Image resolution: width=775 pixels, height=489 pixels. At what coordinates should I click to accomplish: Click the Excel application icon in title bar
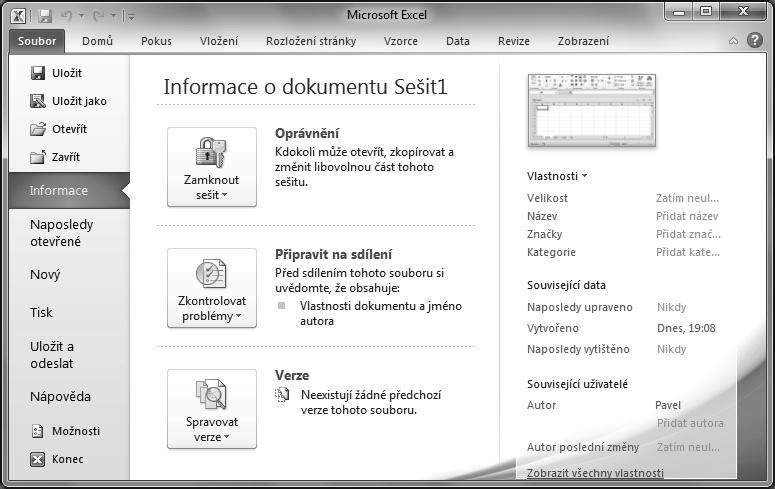[x=18, y=16]
